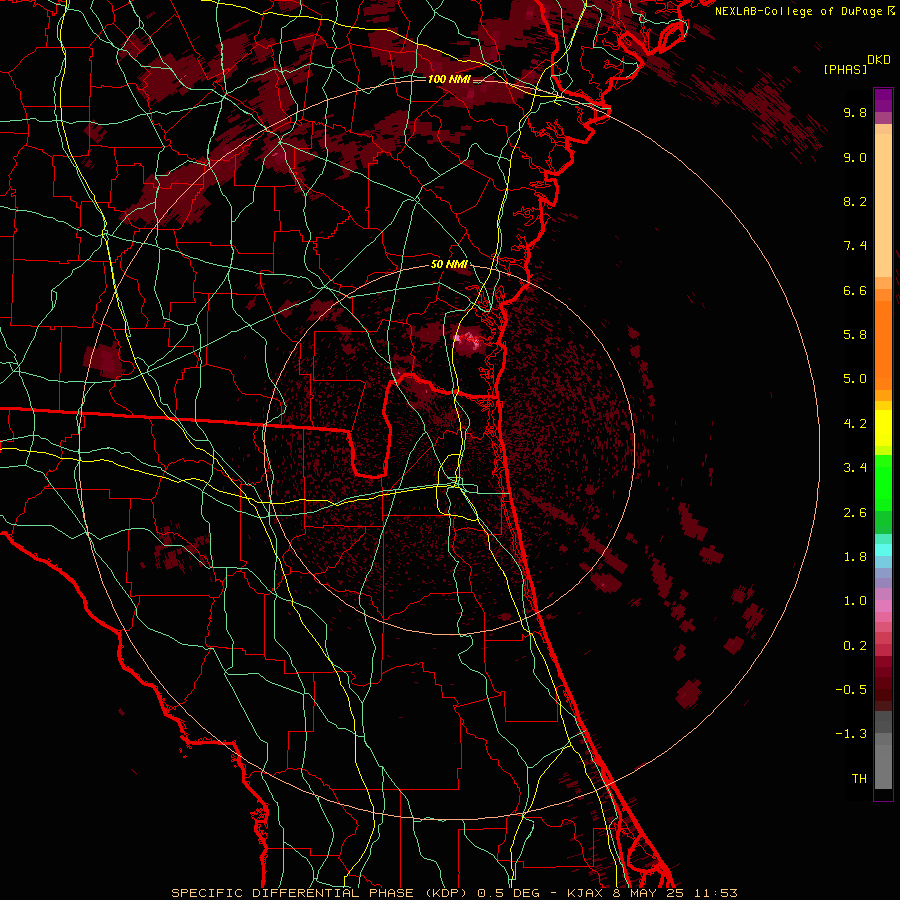The image size is (900, 900).
Task: Click the -1.3 legend value
Action: 851,734
